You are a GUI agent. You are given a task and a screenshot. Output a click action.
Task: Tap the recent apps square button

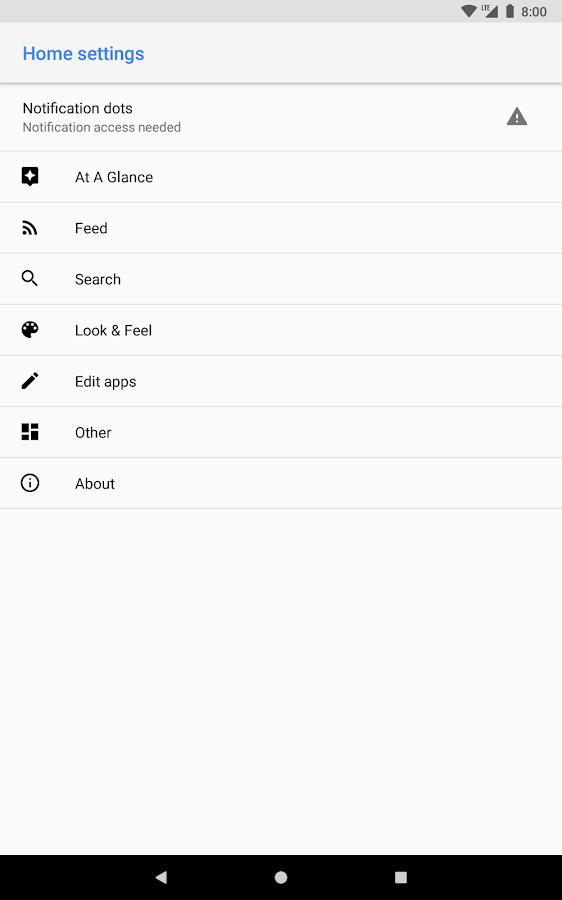[x=401, y=877]
